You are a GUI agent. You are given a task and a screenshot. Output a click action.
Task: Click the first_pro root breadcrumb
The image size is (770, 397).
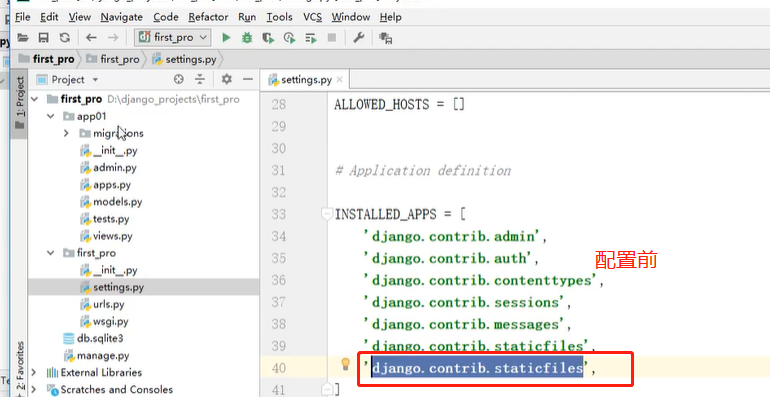pos(46,59)
